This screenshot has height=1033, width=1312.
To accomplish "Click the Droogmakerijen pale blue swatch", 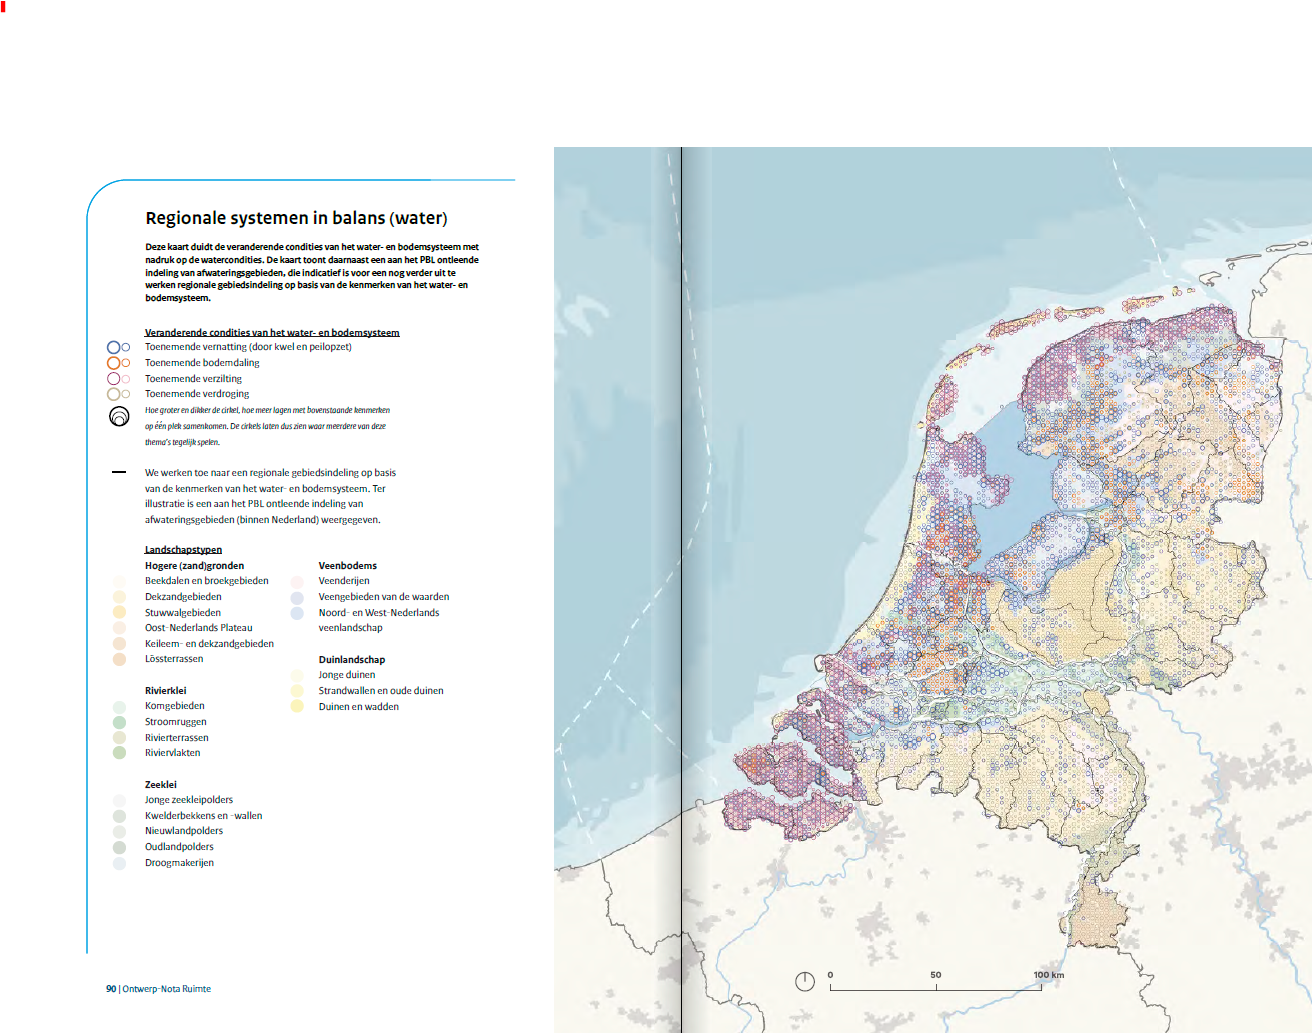I will point(119,863).
